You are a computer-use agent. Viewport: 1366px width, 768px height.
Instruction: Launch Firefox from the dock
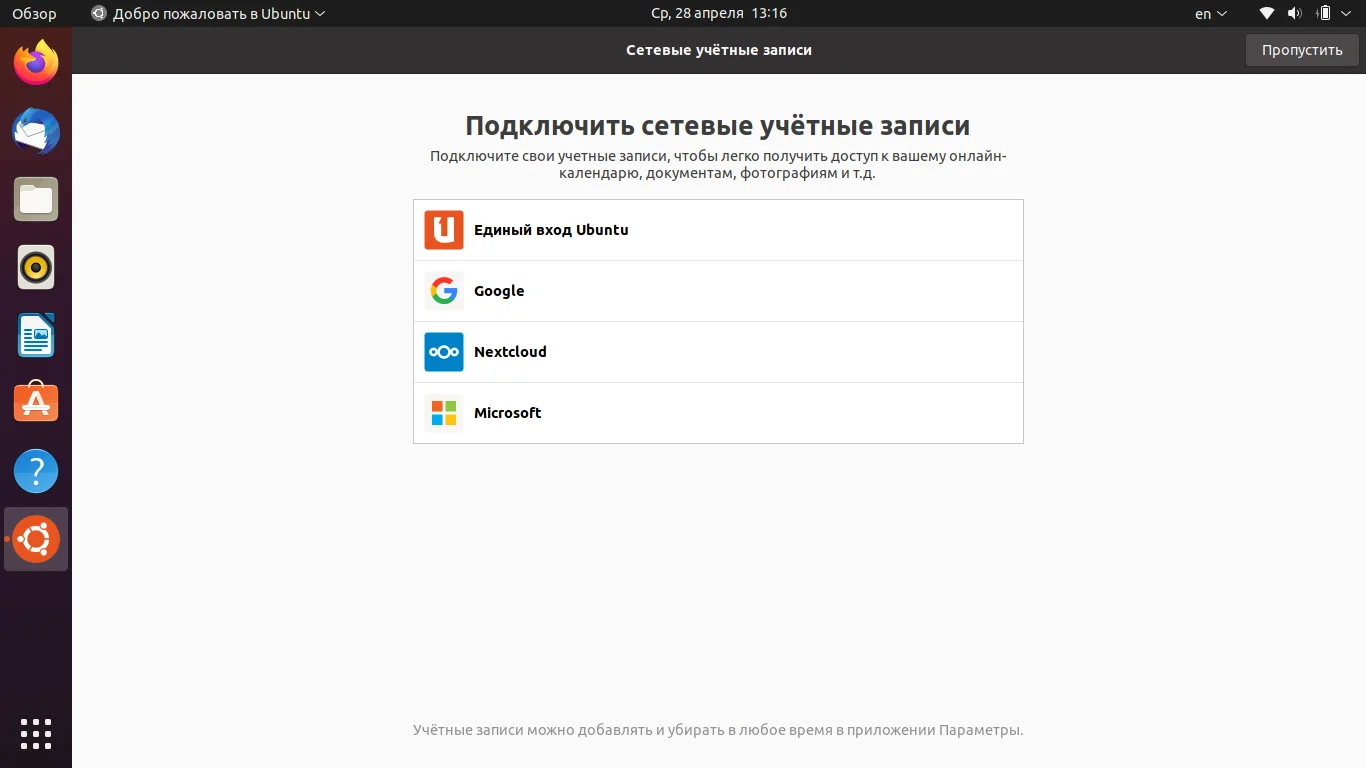(x=36, y=63)
